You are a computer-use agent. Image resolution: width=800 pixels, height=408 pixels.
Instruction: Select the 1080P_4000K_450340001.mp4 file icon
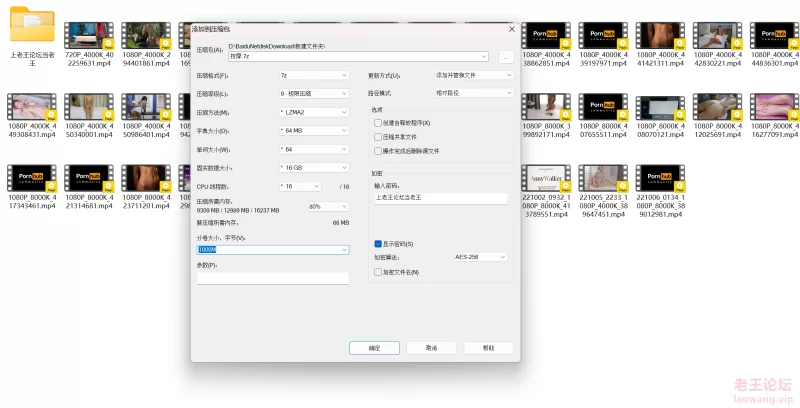(89, 107)
